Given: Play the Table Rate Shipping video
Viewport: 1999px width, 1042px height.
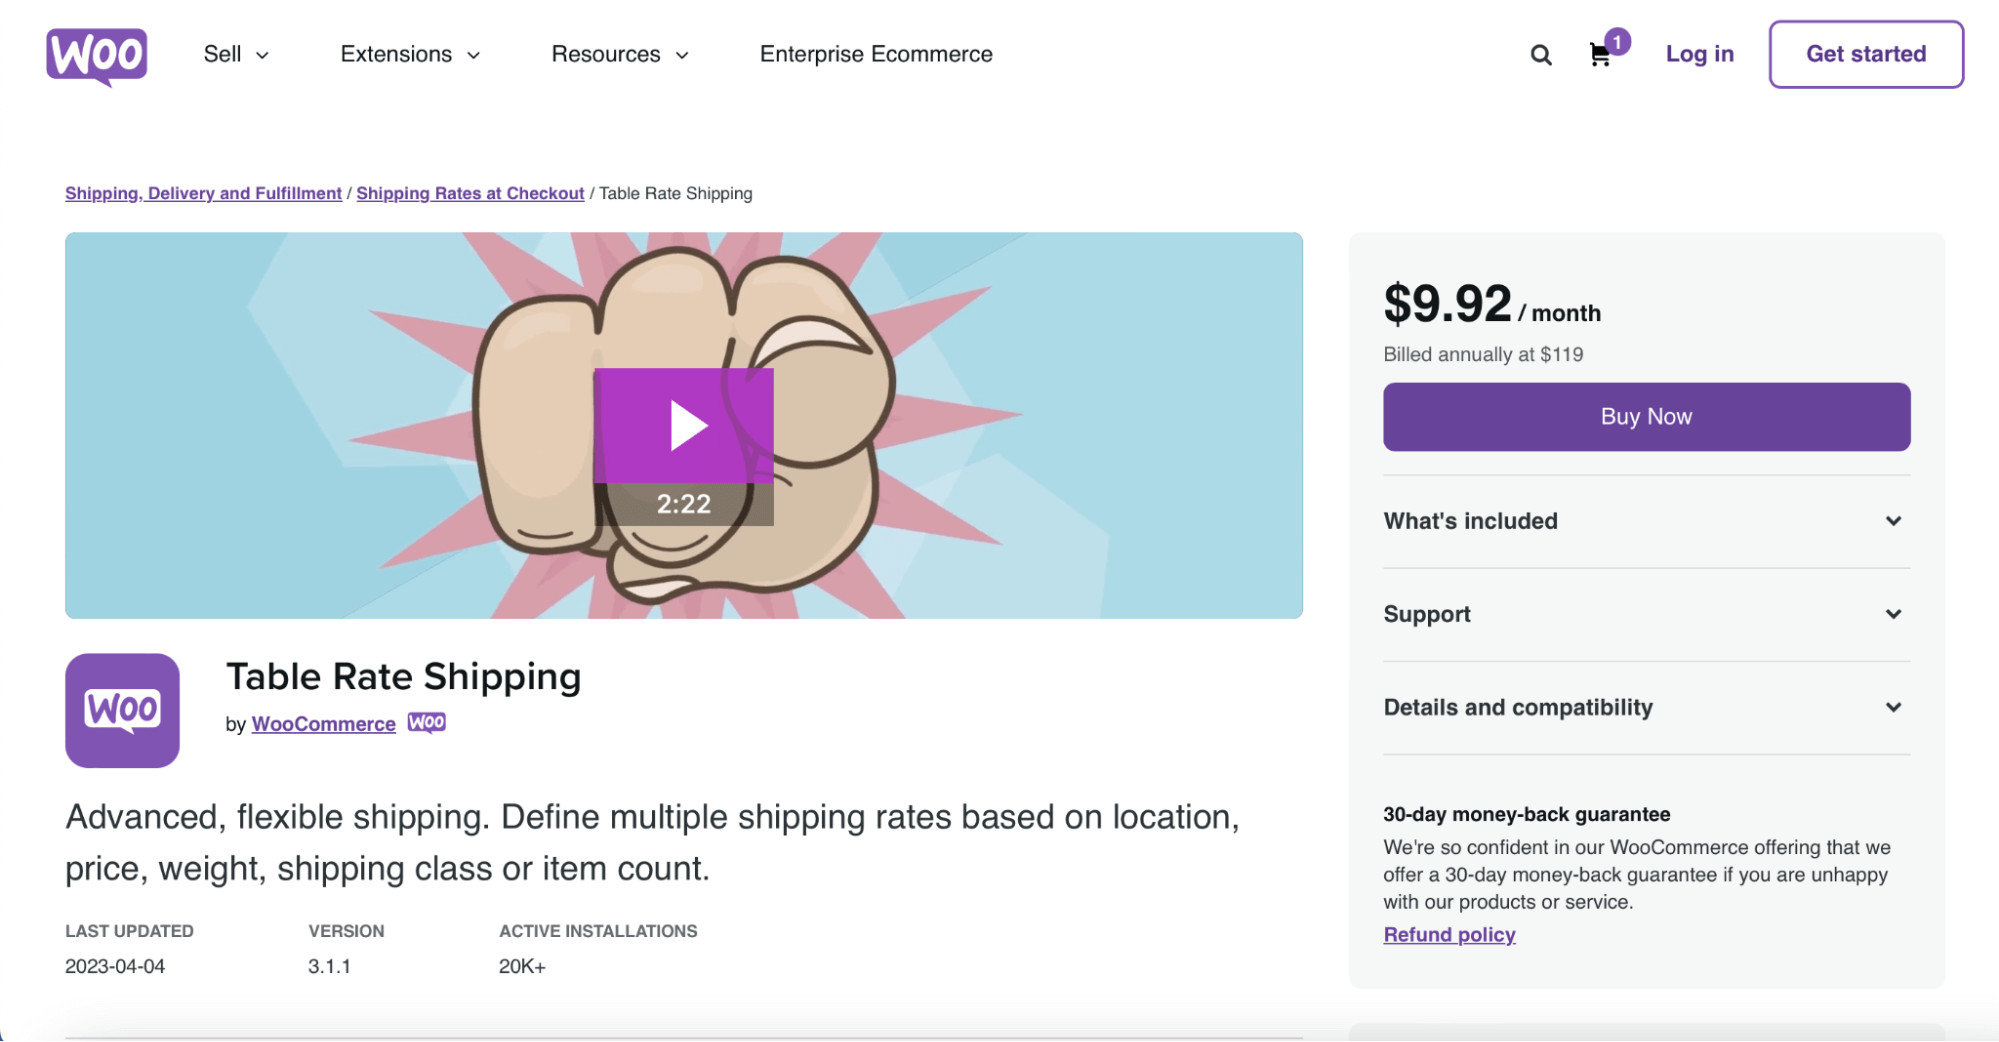Looking at the screenshot, I should click(684, 426).
